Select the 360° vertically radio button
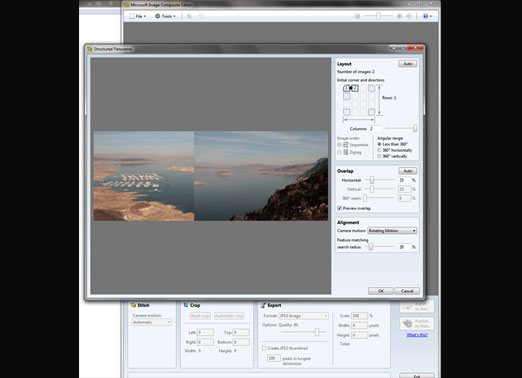Screen dimensions: 522x378 [379, 156]
